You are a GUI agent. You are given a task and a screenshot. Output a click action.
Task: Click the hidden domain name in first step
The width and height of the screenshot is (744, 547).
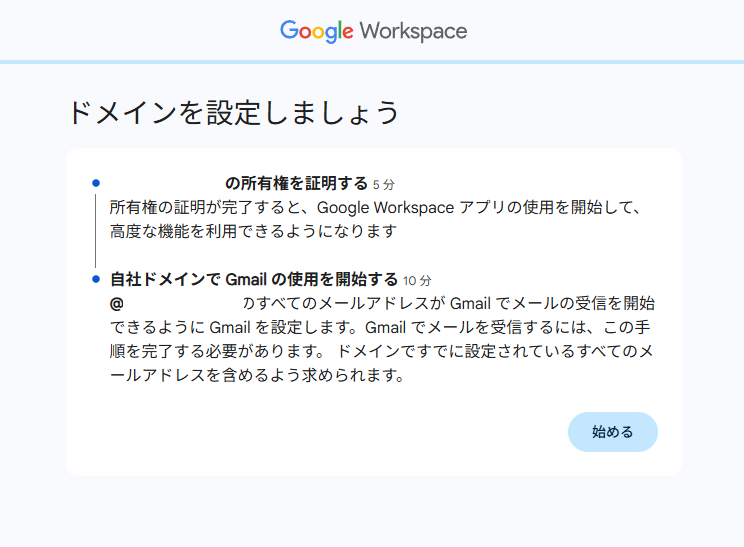click(165, 184)
